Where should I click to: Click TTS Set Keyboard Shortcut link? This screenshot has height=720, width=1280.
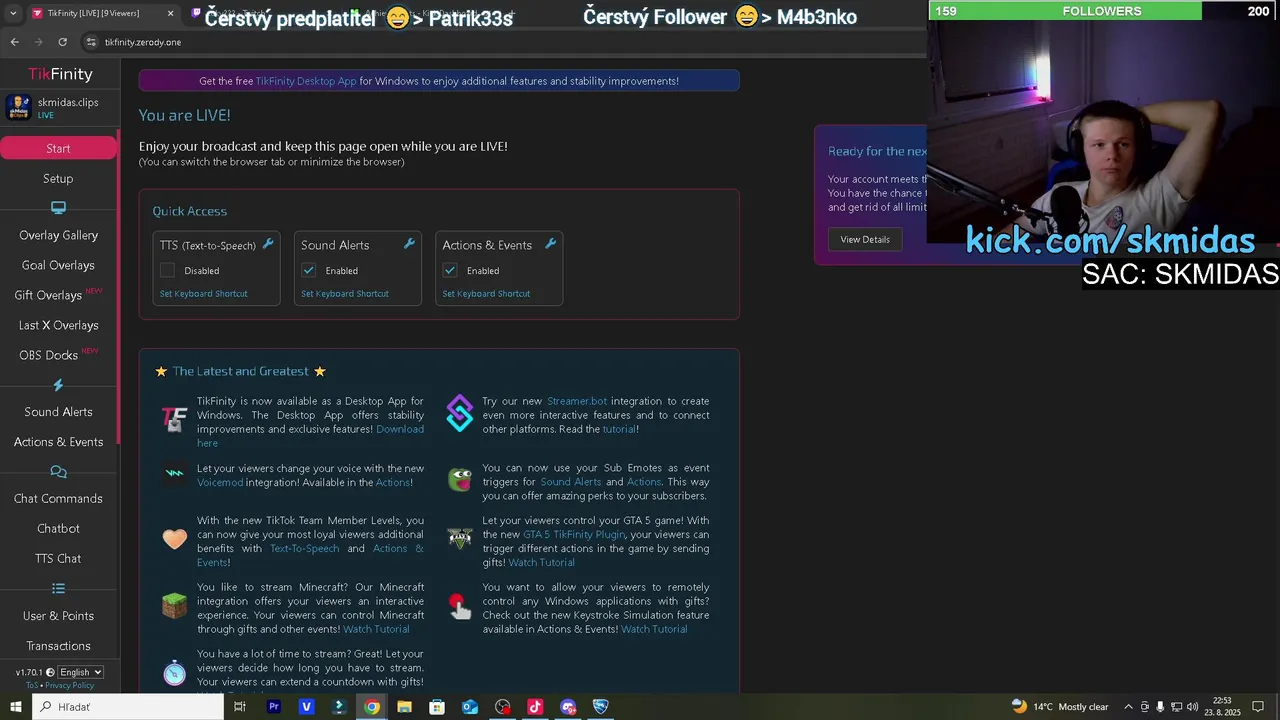(203, 294)
